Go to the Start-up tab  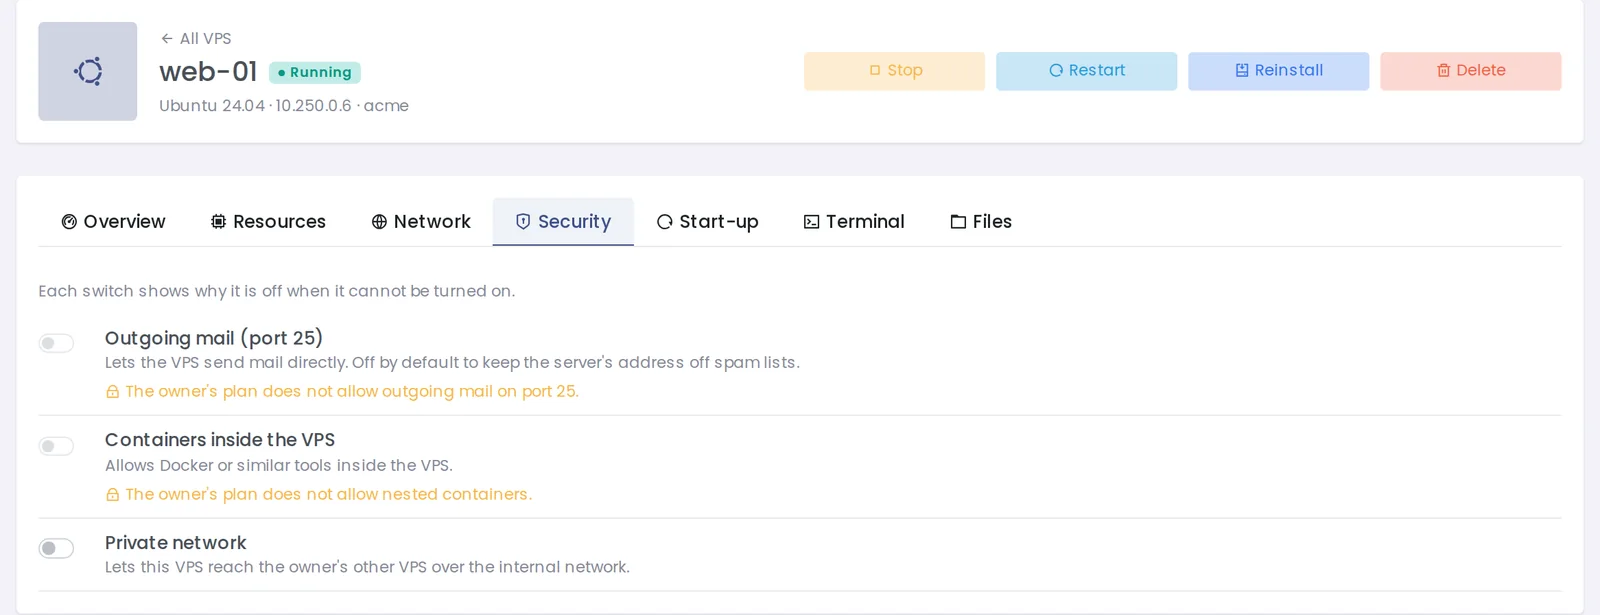pyautogui.click(x=707, y=222)
